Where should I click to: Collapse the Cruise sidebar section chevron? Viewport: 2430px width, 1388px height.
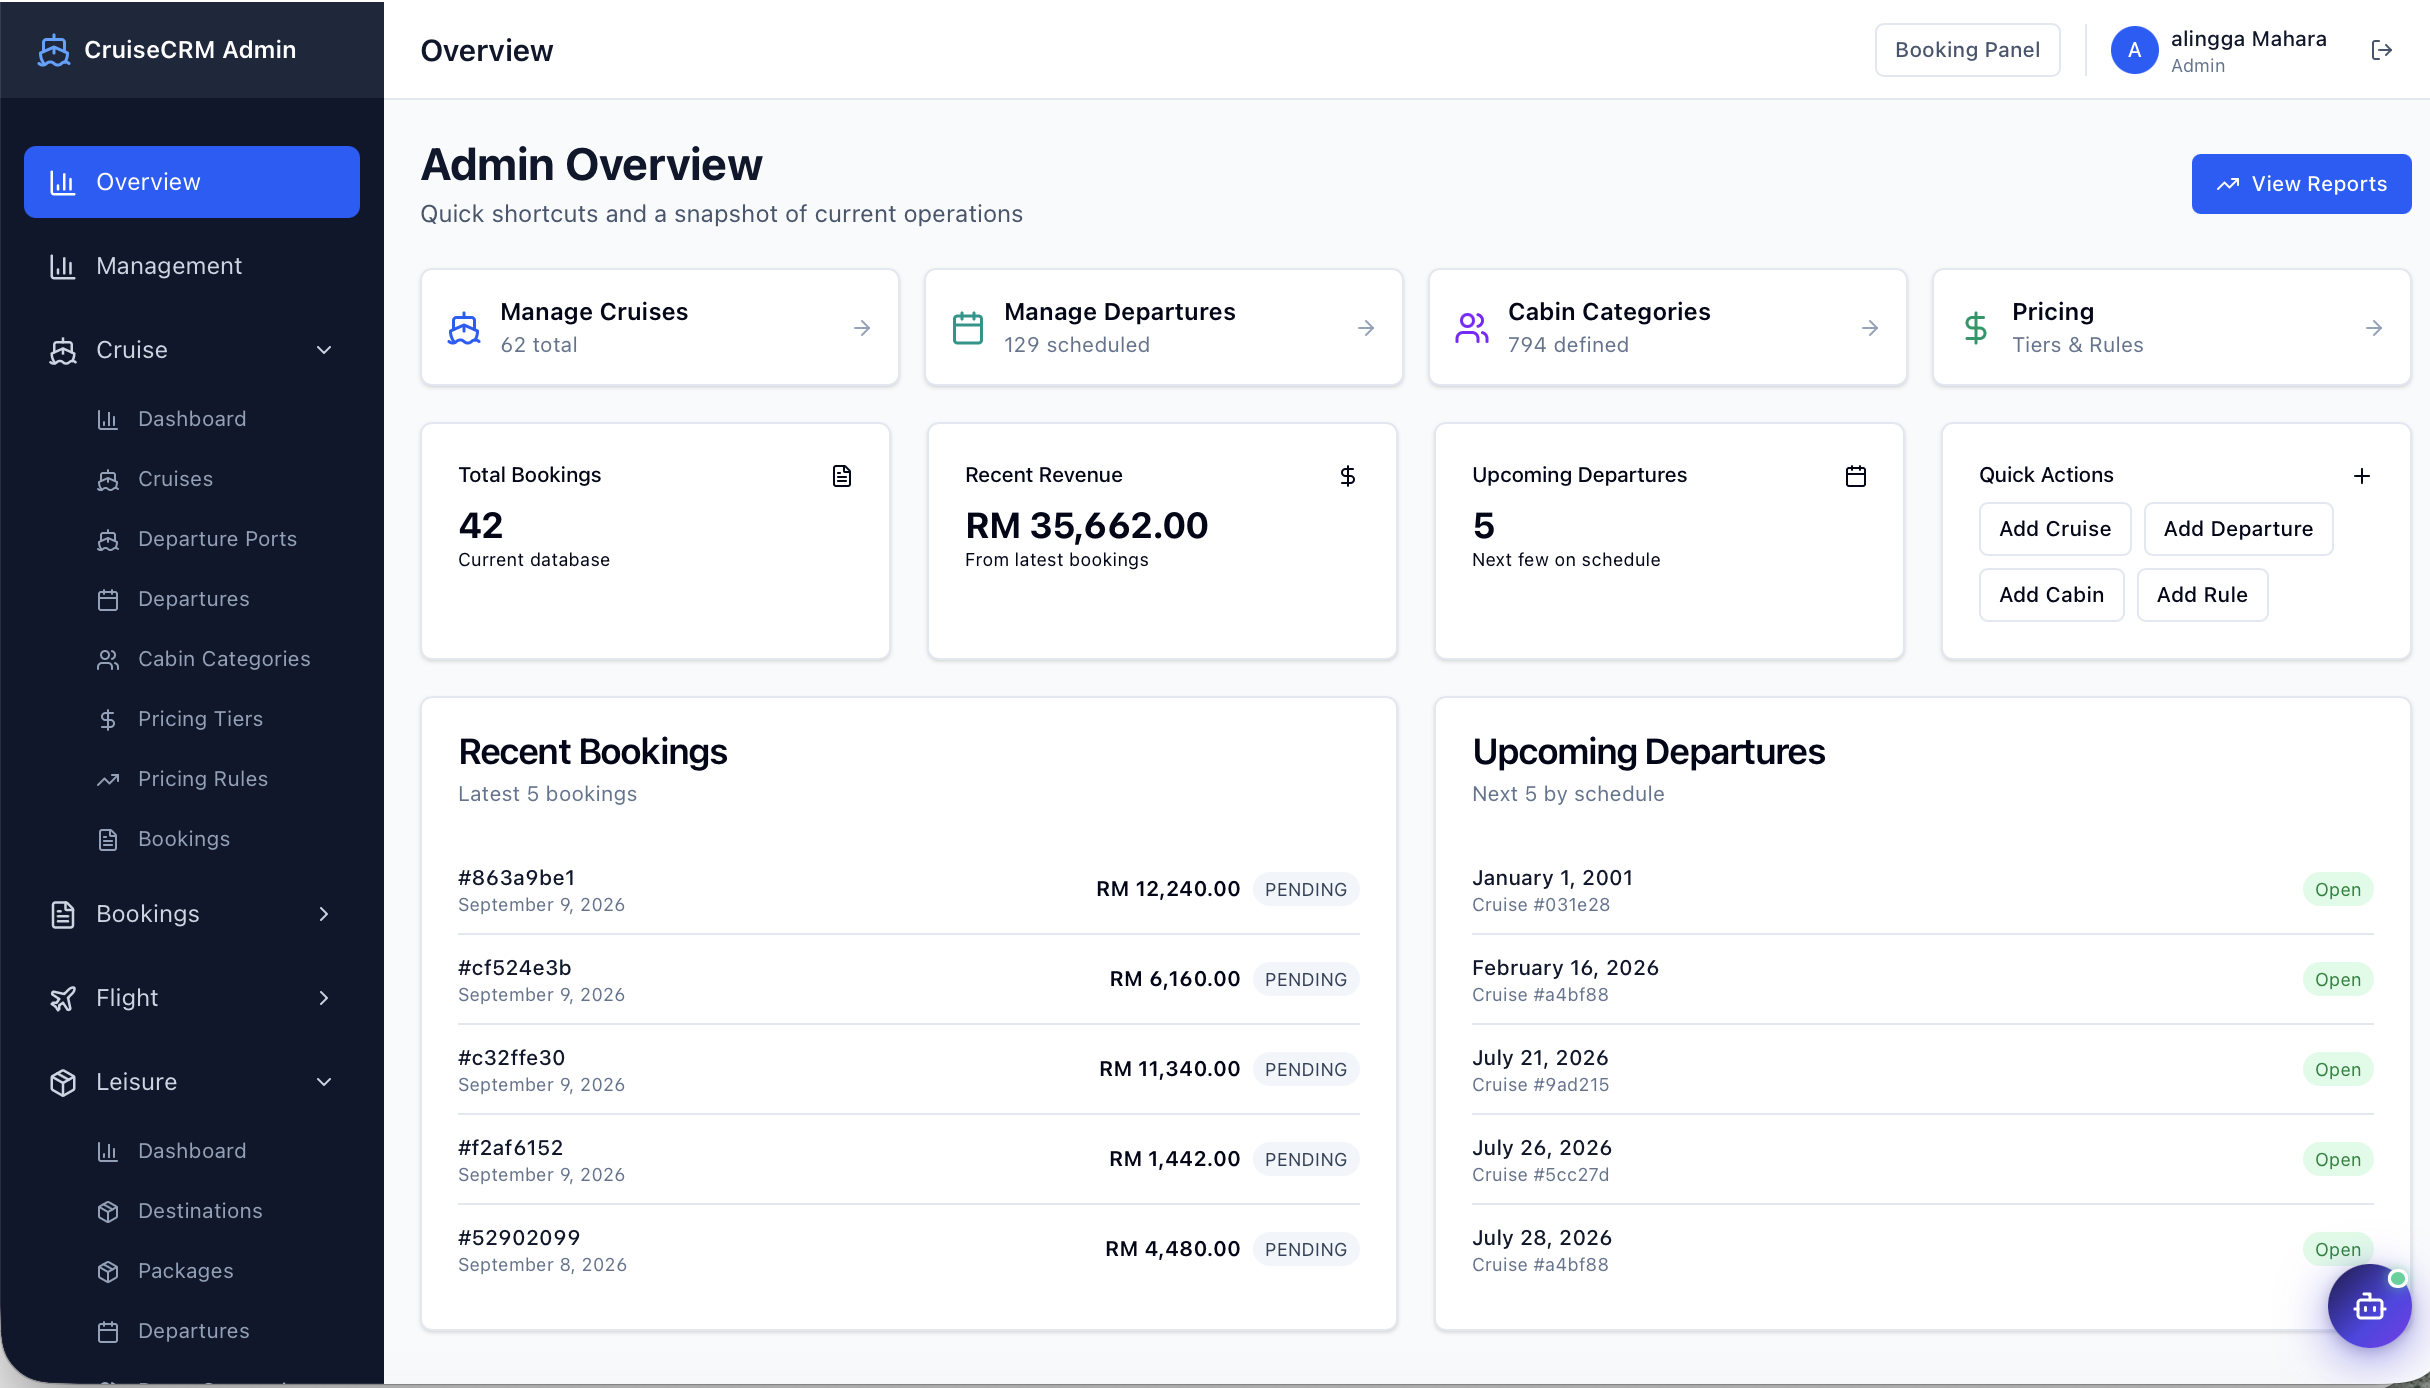324,350
